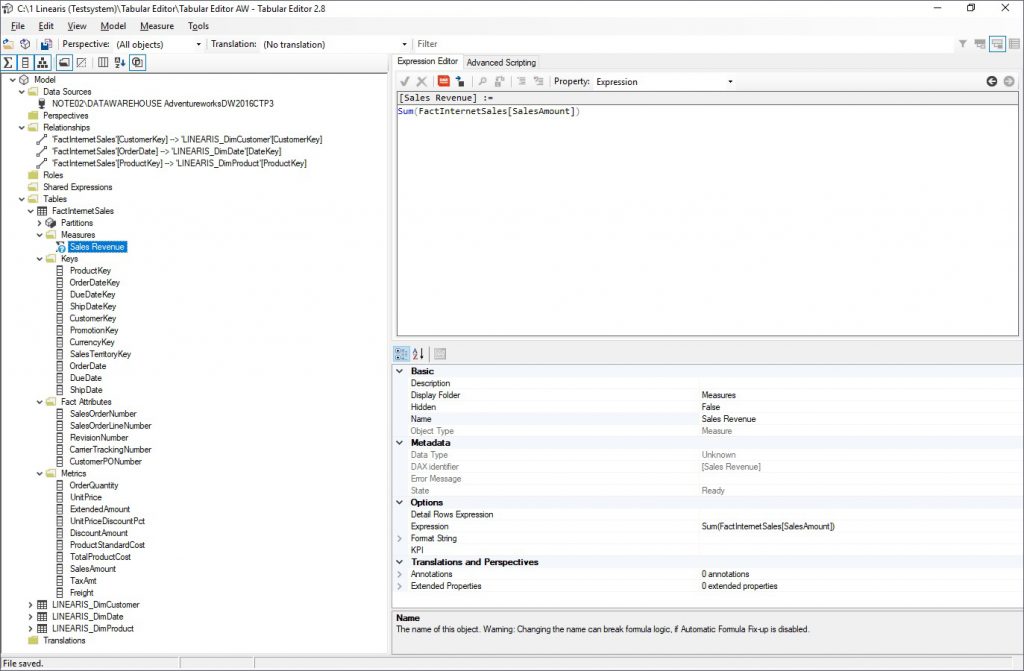The height and width of the screenshot is (671, 1024).
Task: Enable alphabetical sorting of tree objects
Action: tap(119, 62)
